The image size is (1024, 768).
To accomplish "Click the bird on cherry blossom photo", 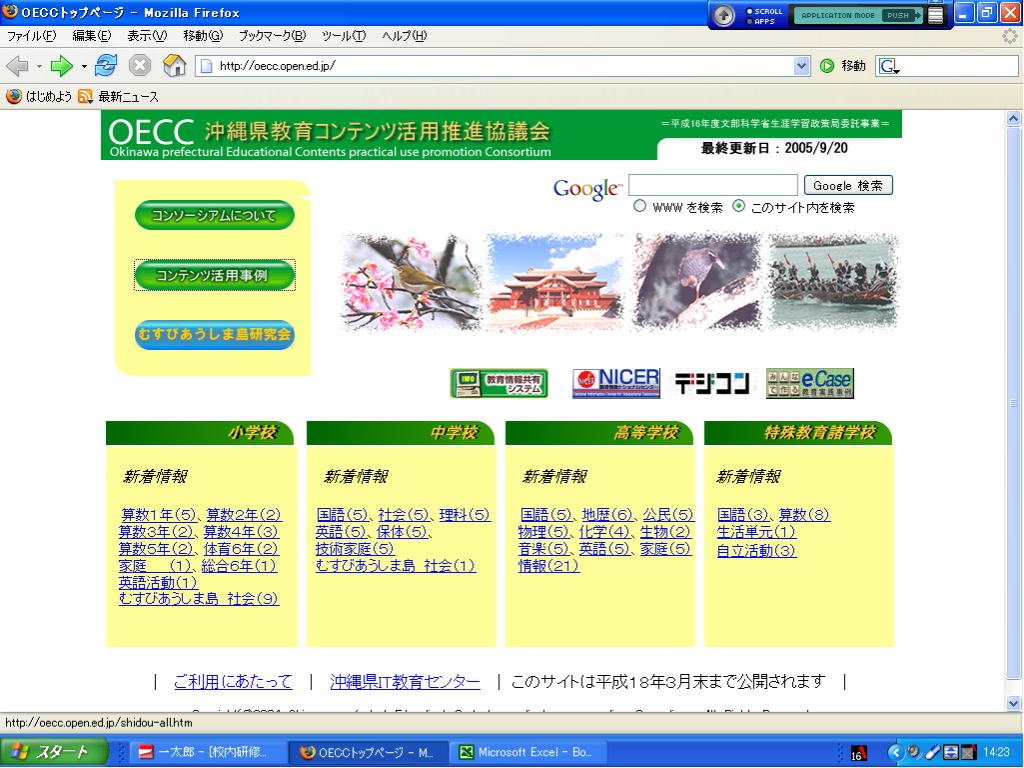I will click(411, 282).
